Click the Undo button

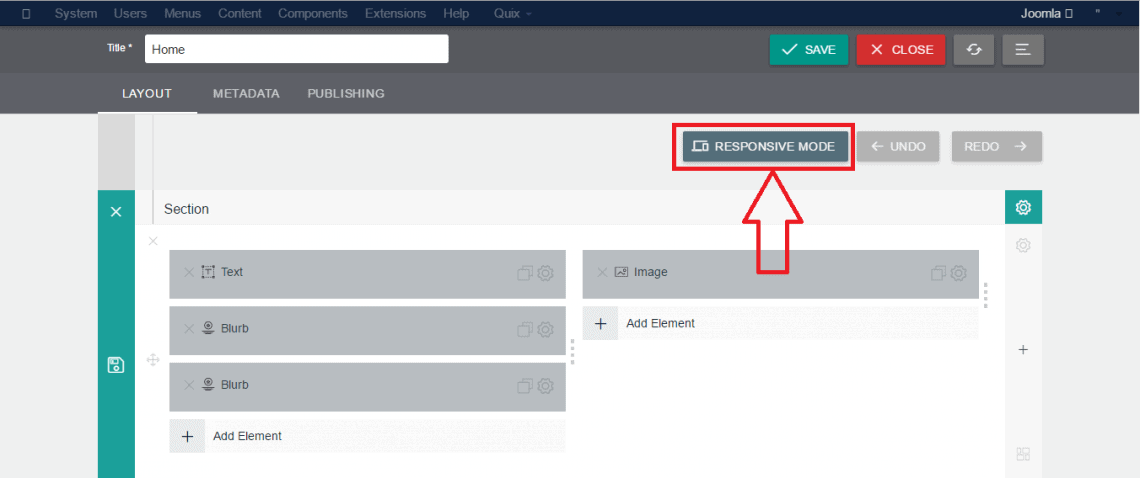898,146
